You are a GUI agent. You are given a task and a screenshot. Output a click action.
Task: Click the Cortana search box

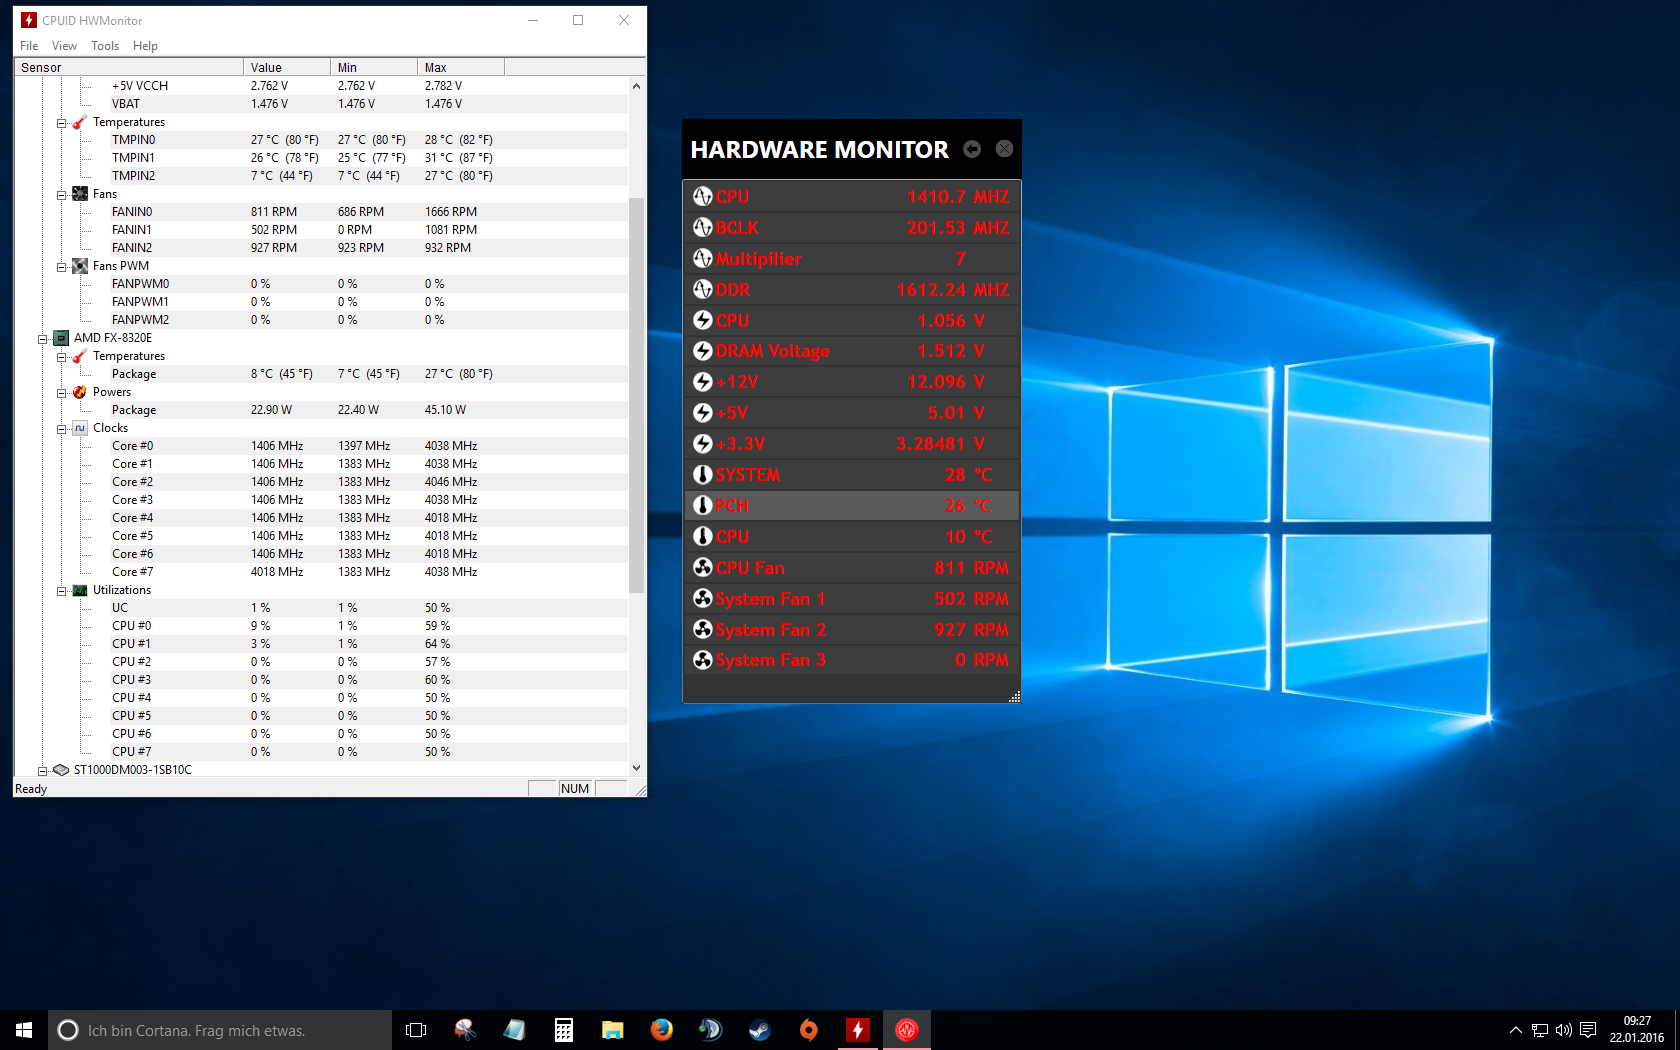pyautogui.click(x=220, y=1030)
